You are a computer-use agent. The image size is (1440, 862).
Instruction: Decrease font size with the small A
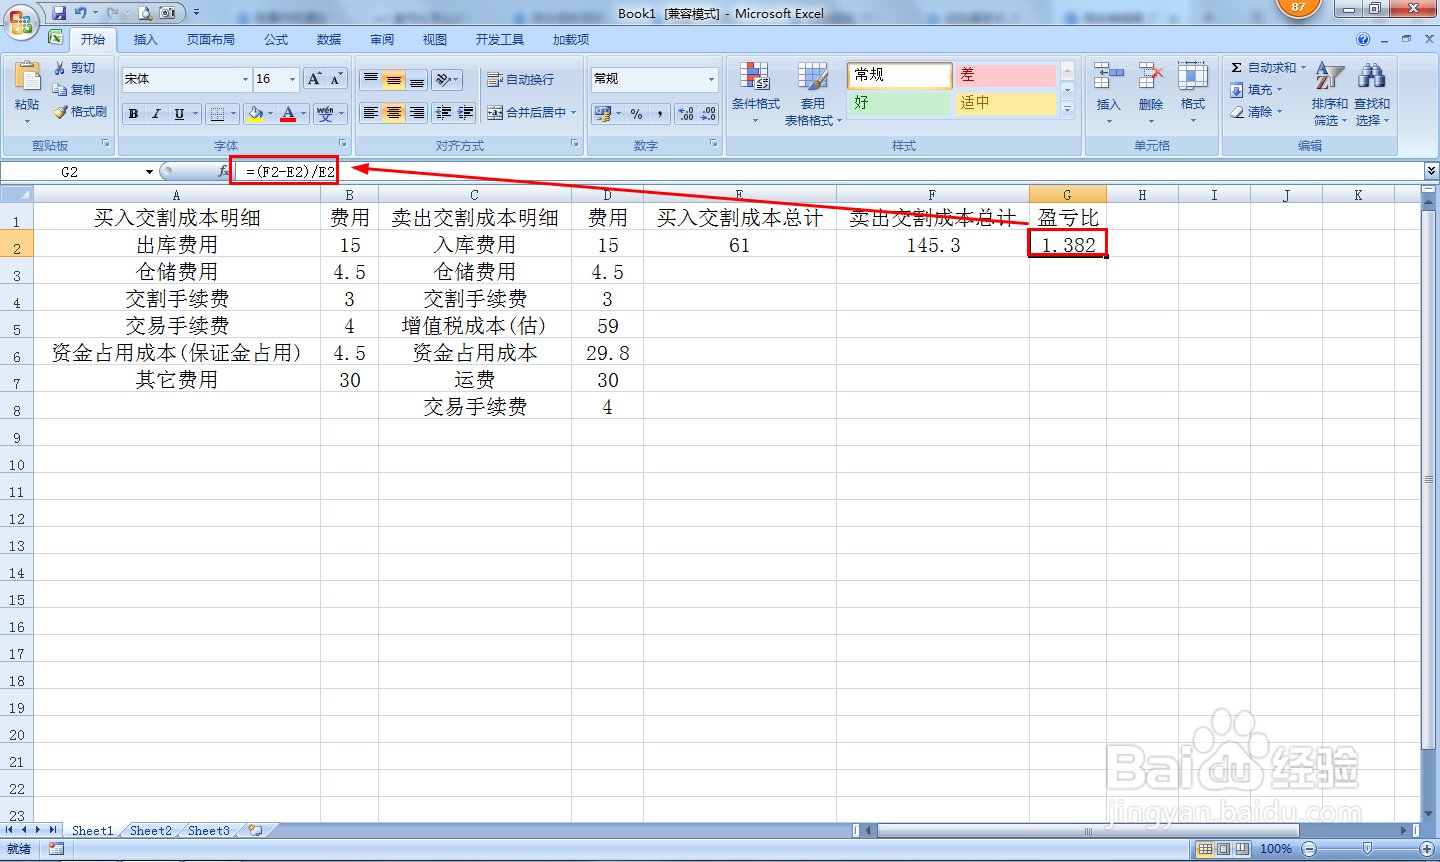[x=337, y=79]
